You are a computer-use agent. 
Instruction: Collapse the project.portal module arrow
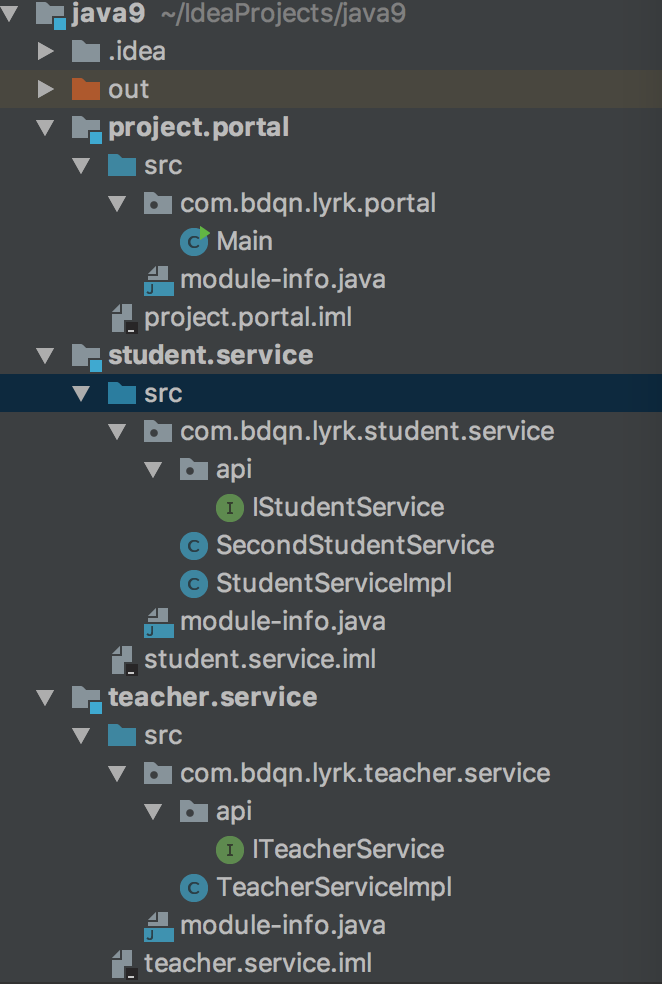(45, 127)
